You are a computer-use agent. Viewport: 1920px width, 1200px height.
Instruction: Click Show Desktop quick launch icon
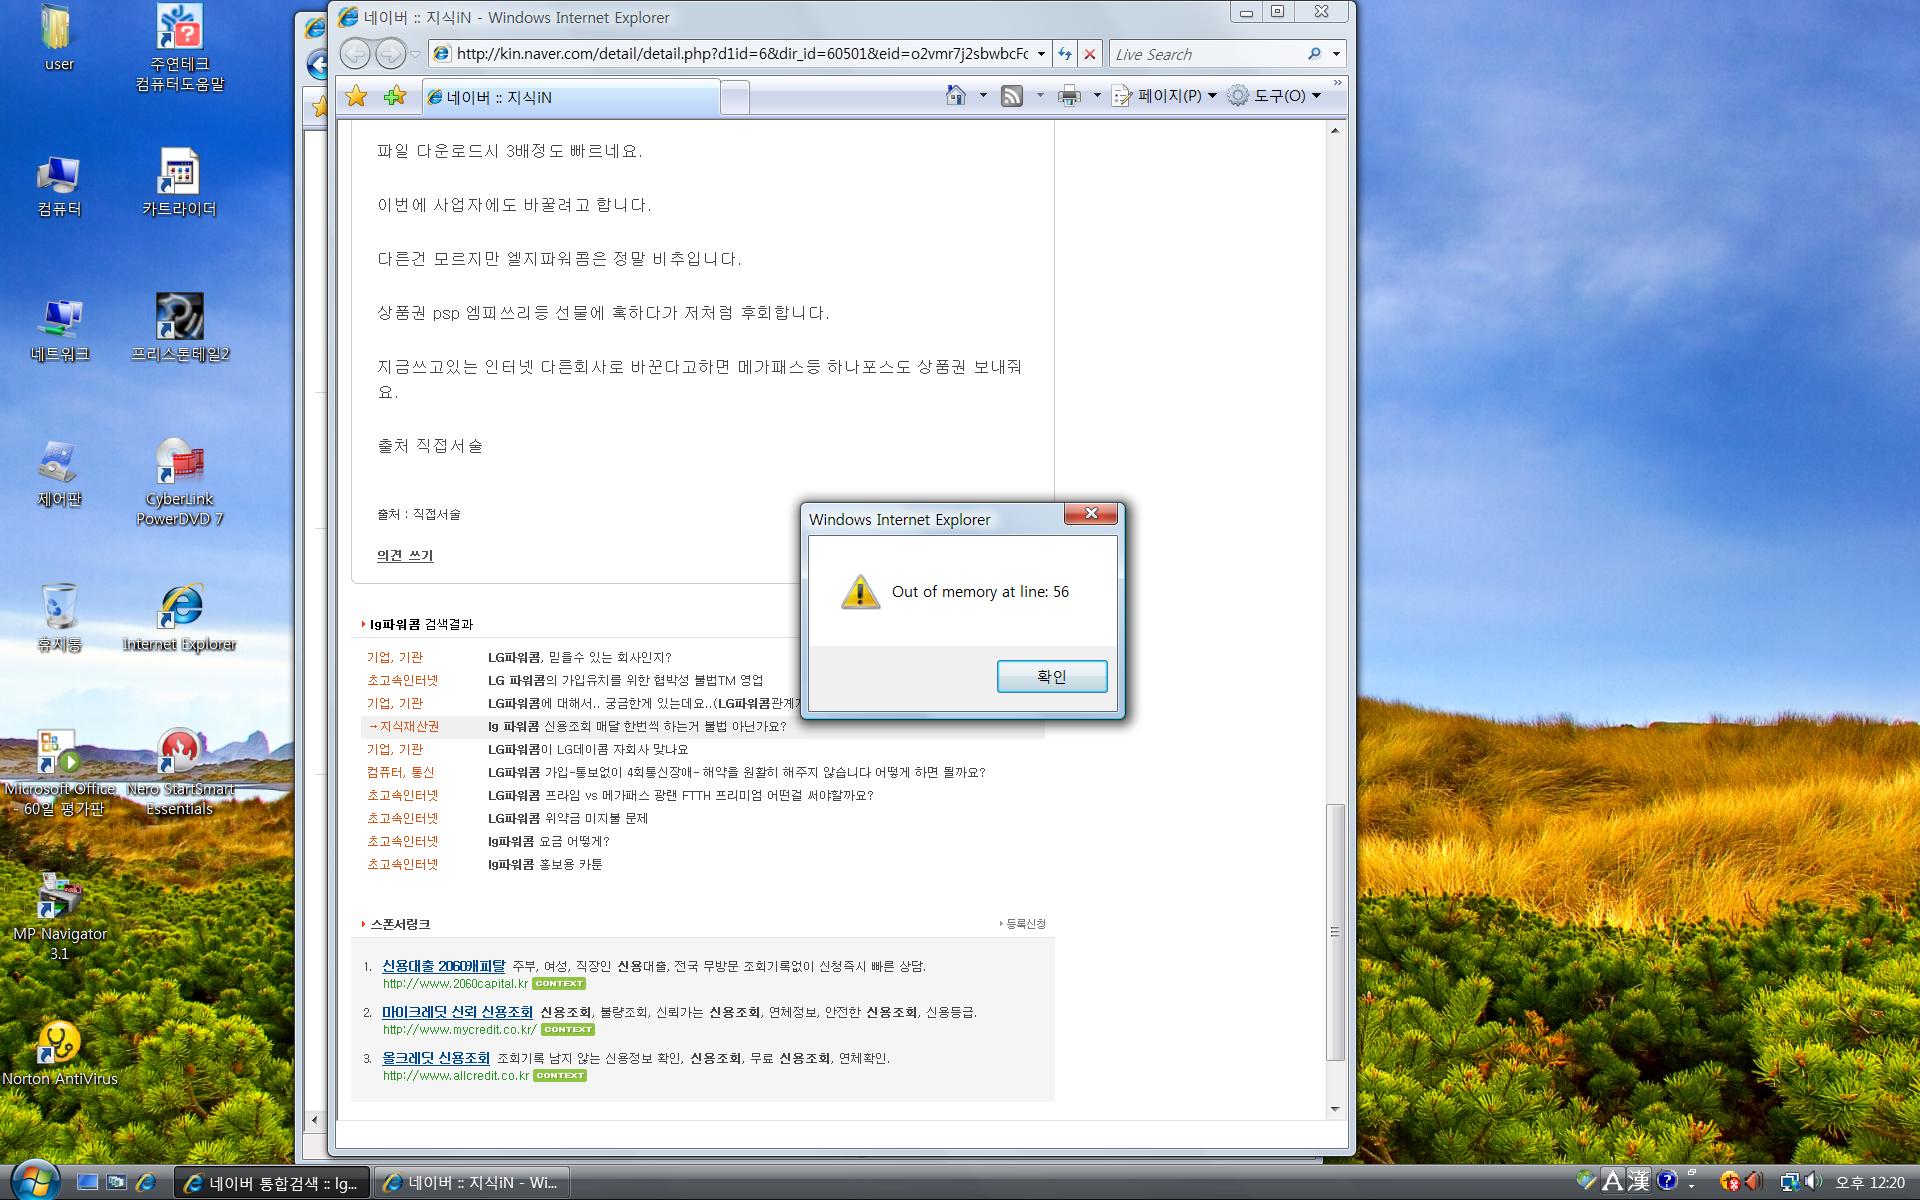coord(87,1182)
